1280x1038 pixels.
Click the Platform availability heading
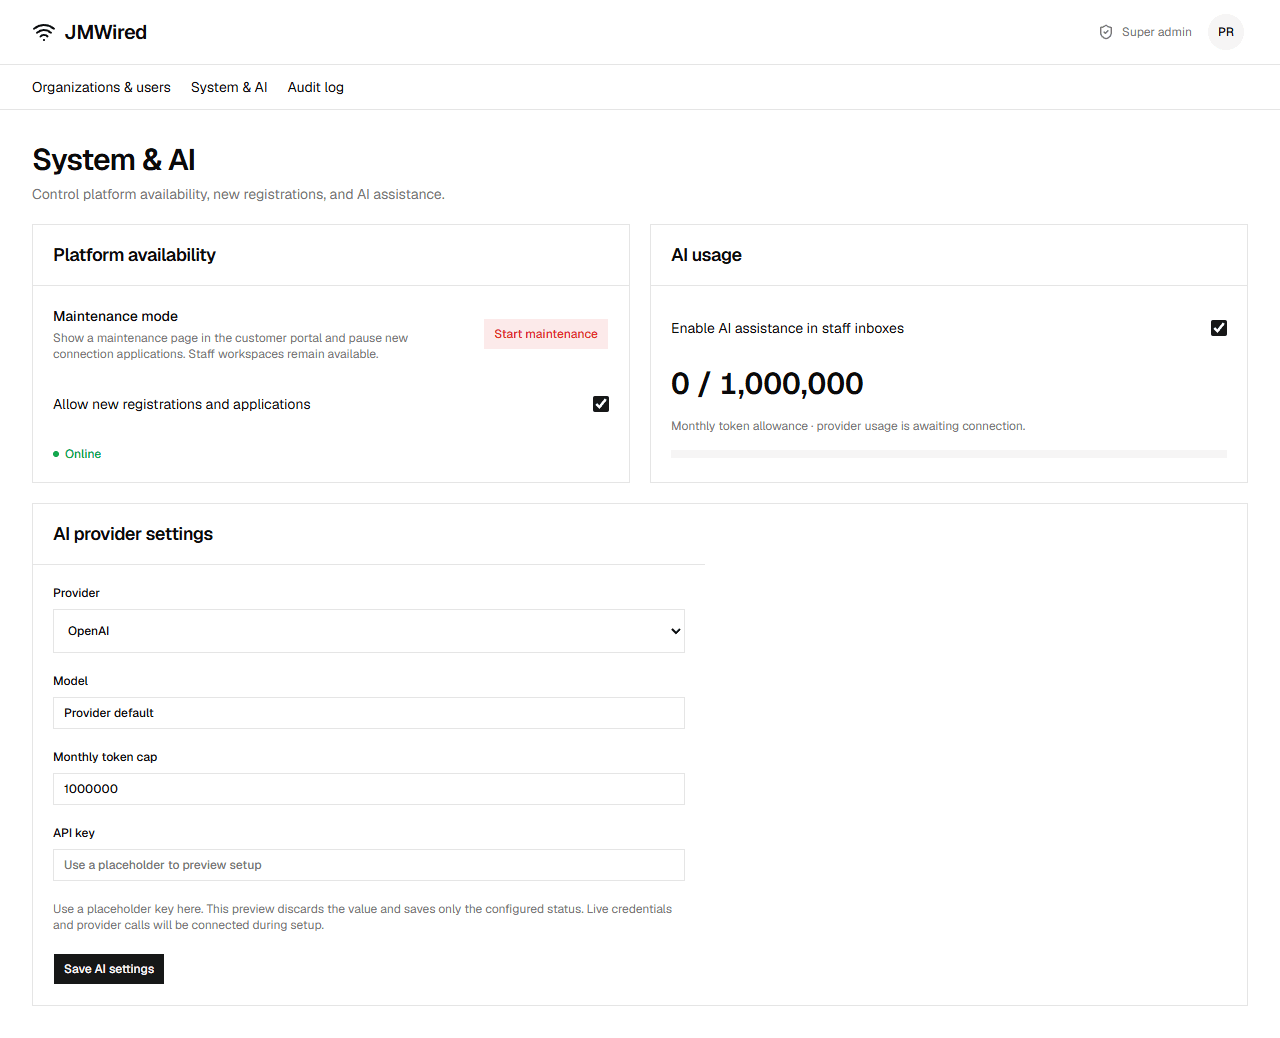134,255
